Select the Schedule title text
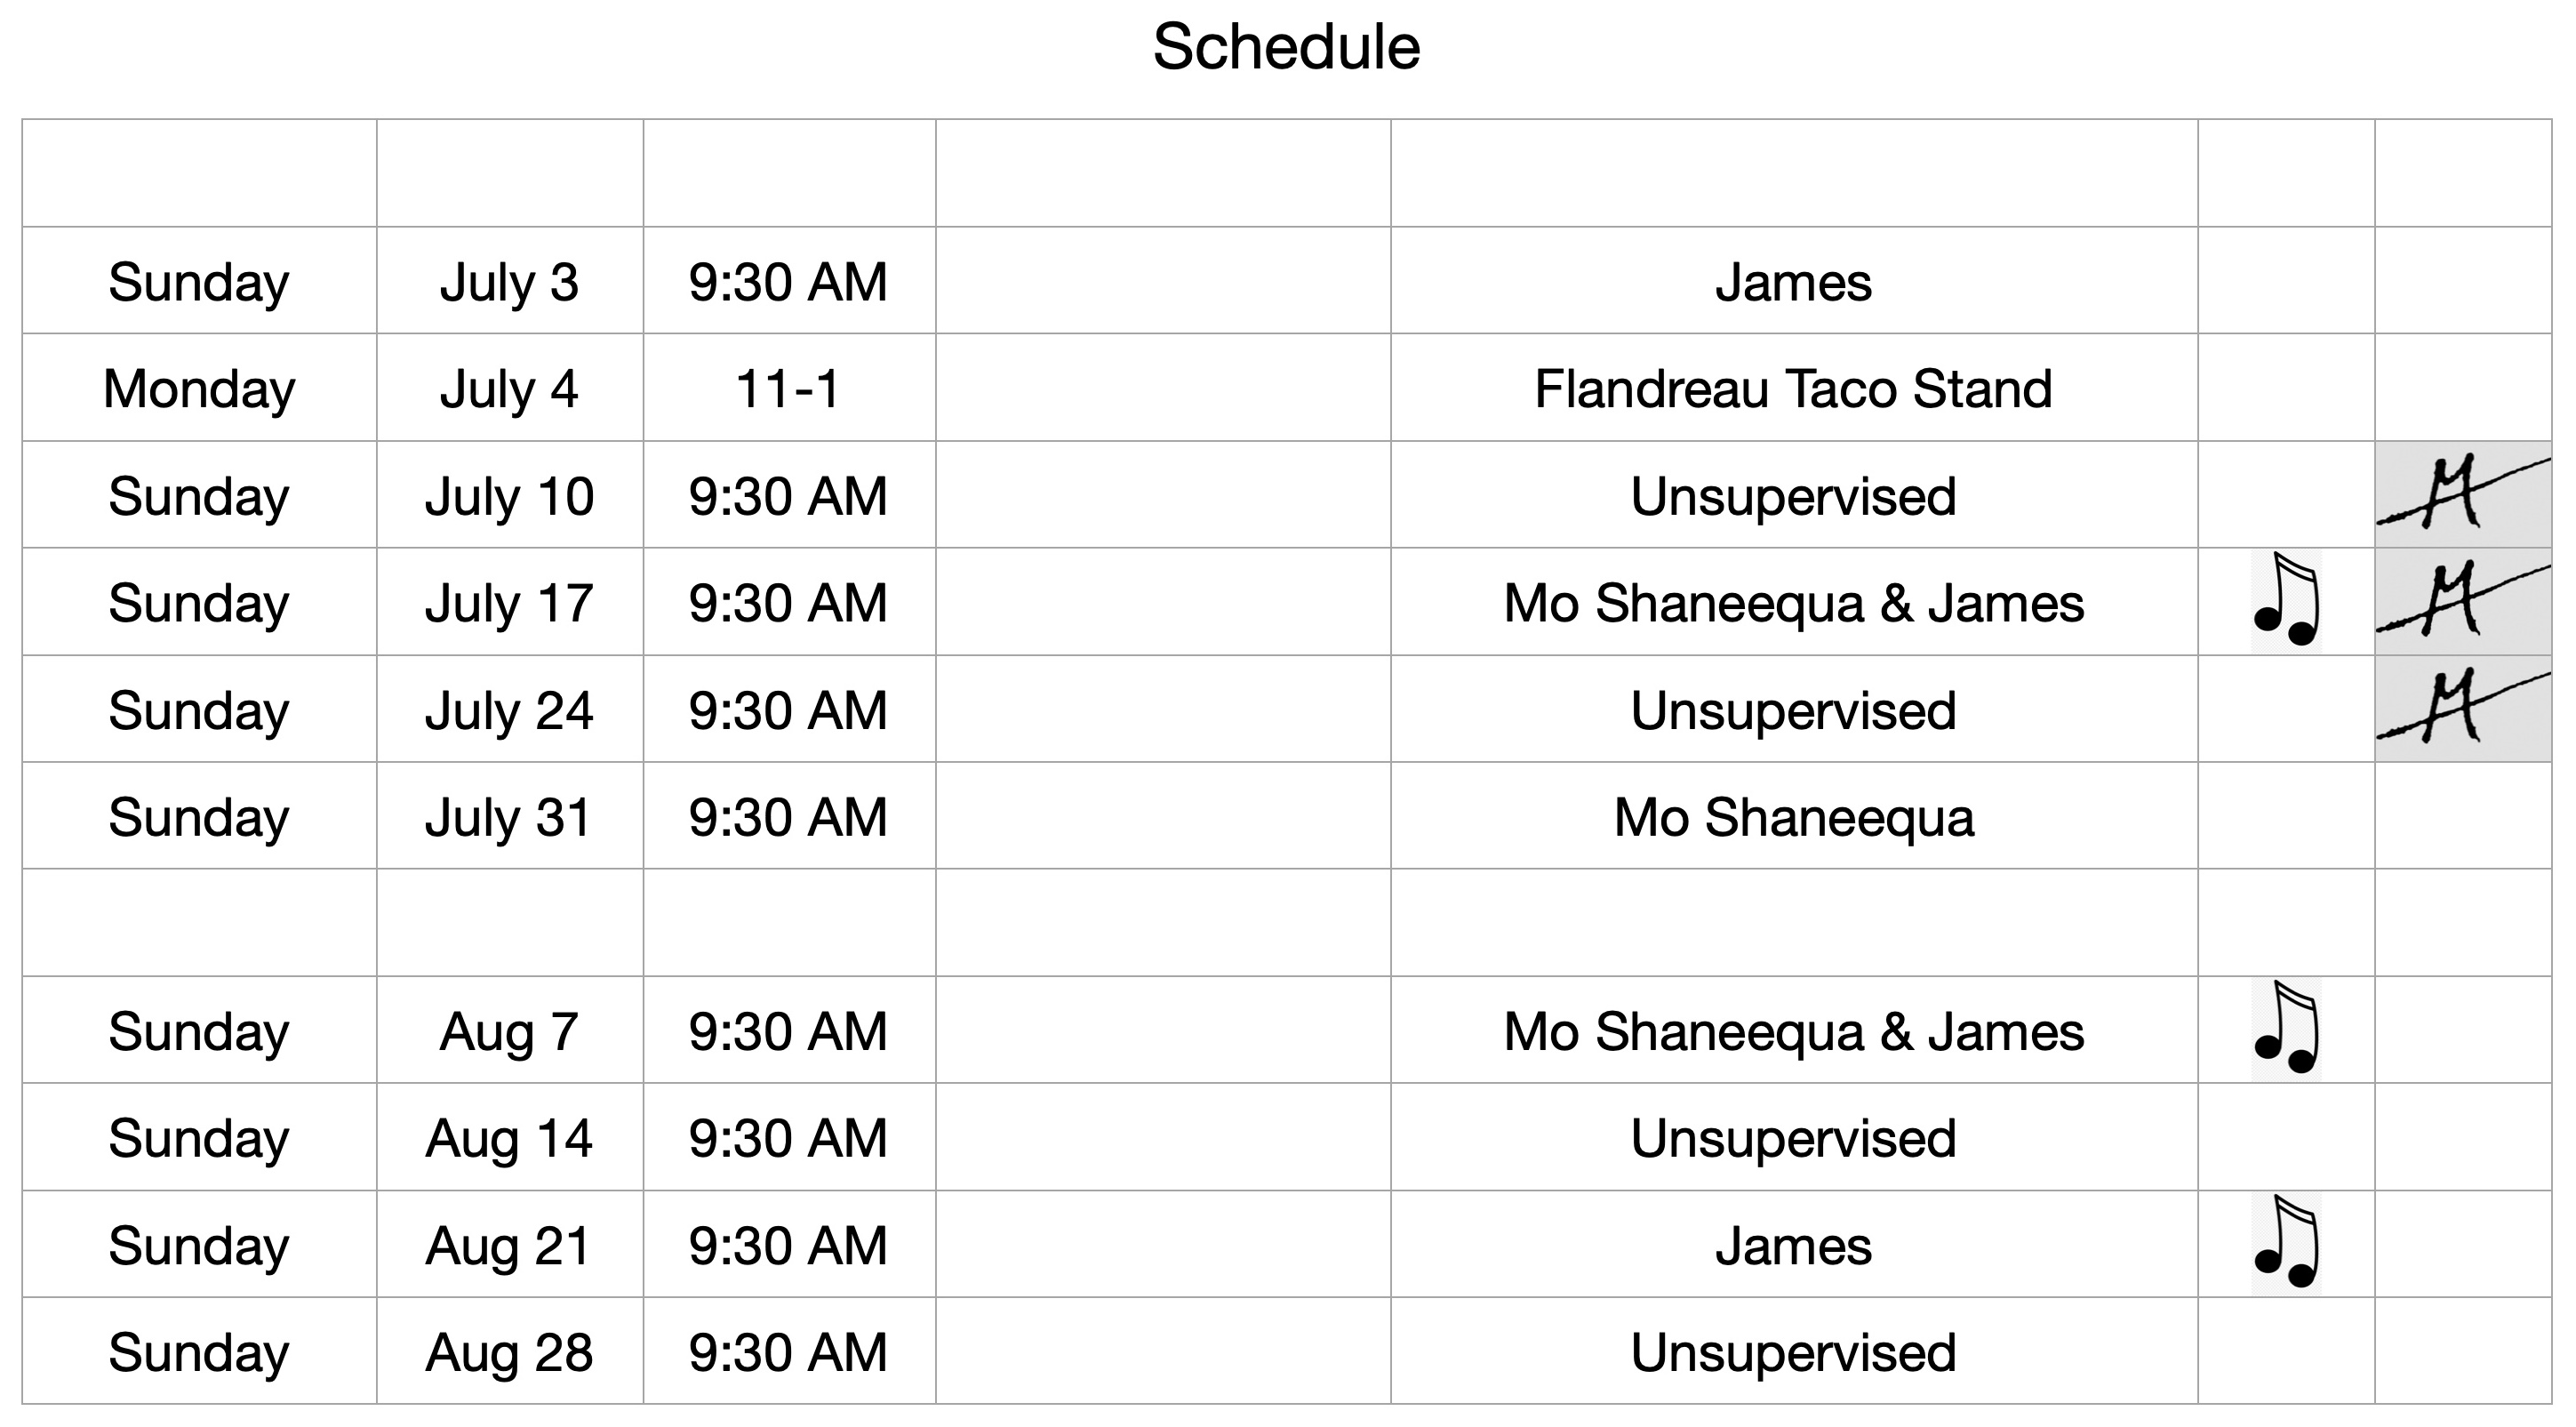 (x=1286, y=47)
